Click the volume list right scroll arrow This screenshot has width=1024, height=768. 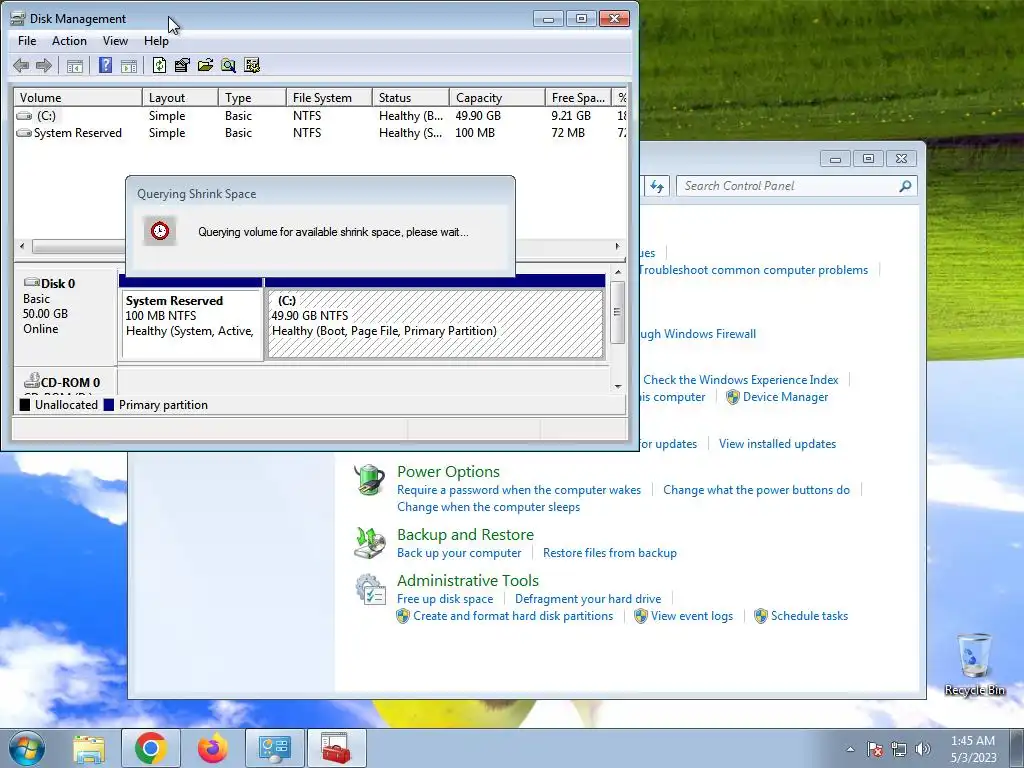coord(617,246)
